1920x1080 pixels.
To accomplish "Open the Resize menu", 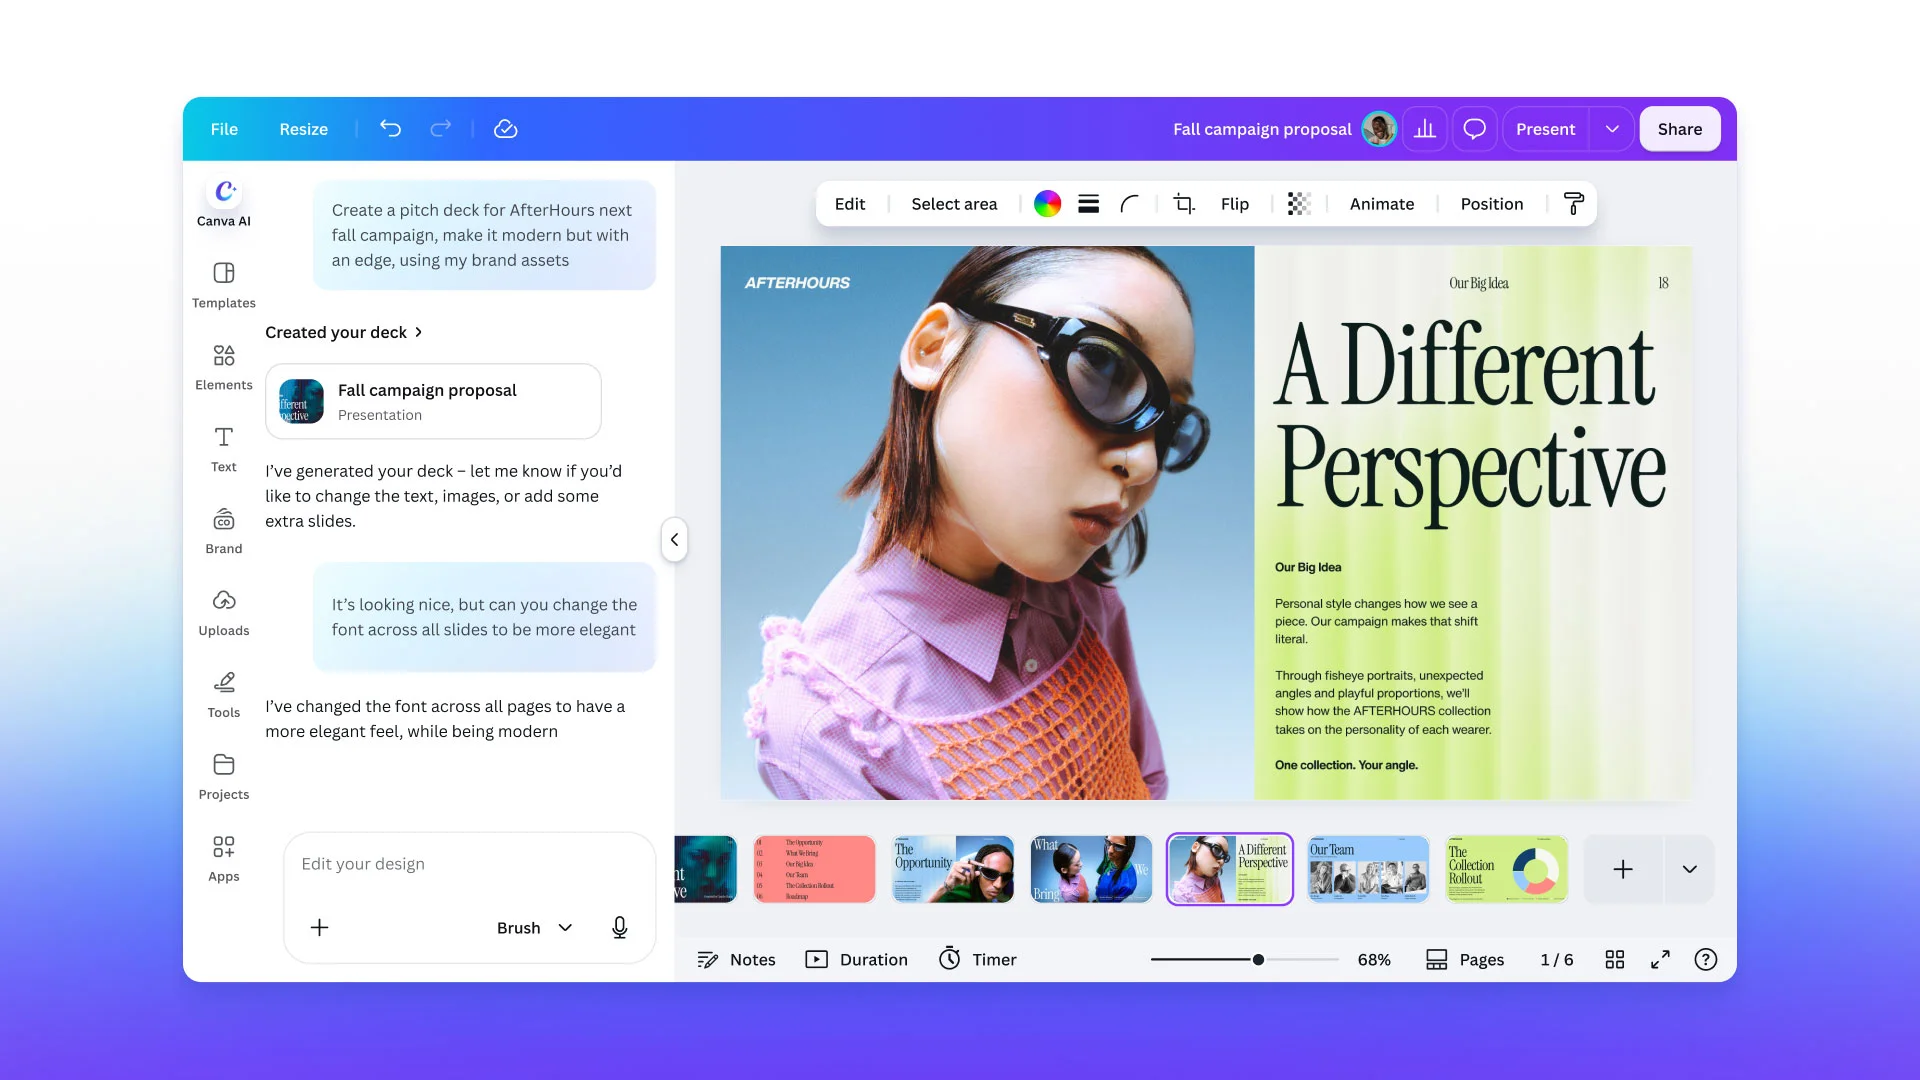I will tap(304, 129).
